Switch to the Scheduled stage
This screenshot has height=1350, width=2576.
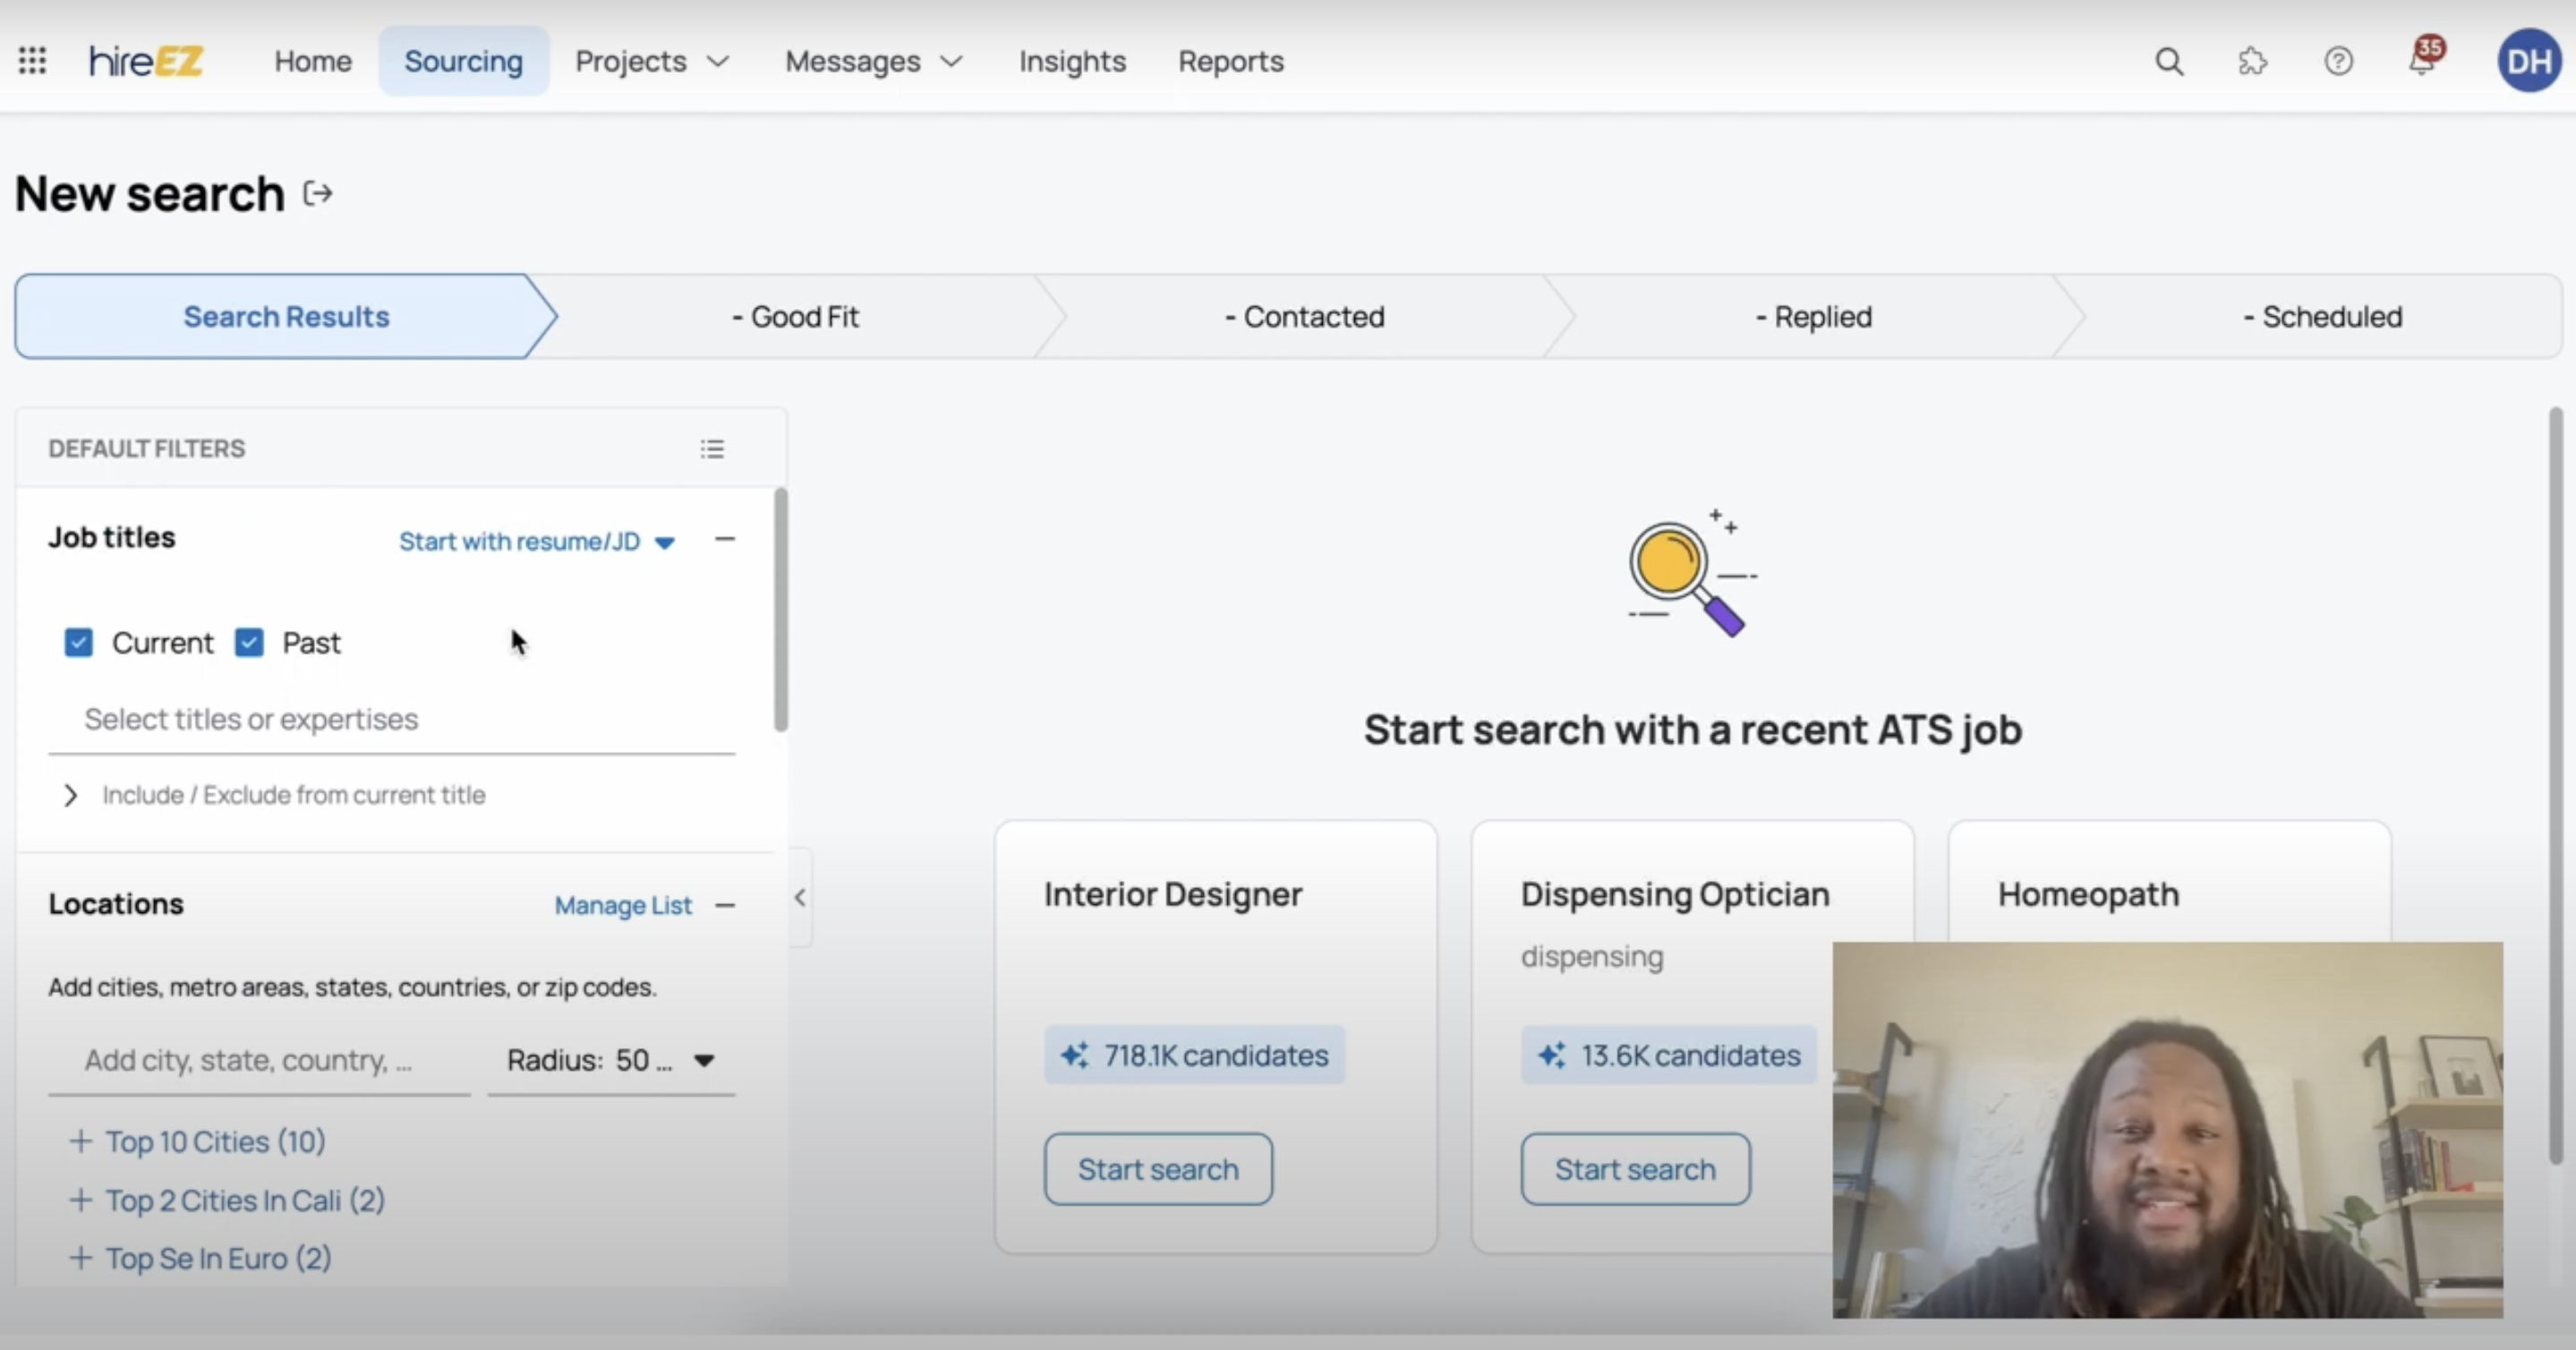pyautogui.click(x=2322, y=317)
